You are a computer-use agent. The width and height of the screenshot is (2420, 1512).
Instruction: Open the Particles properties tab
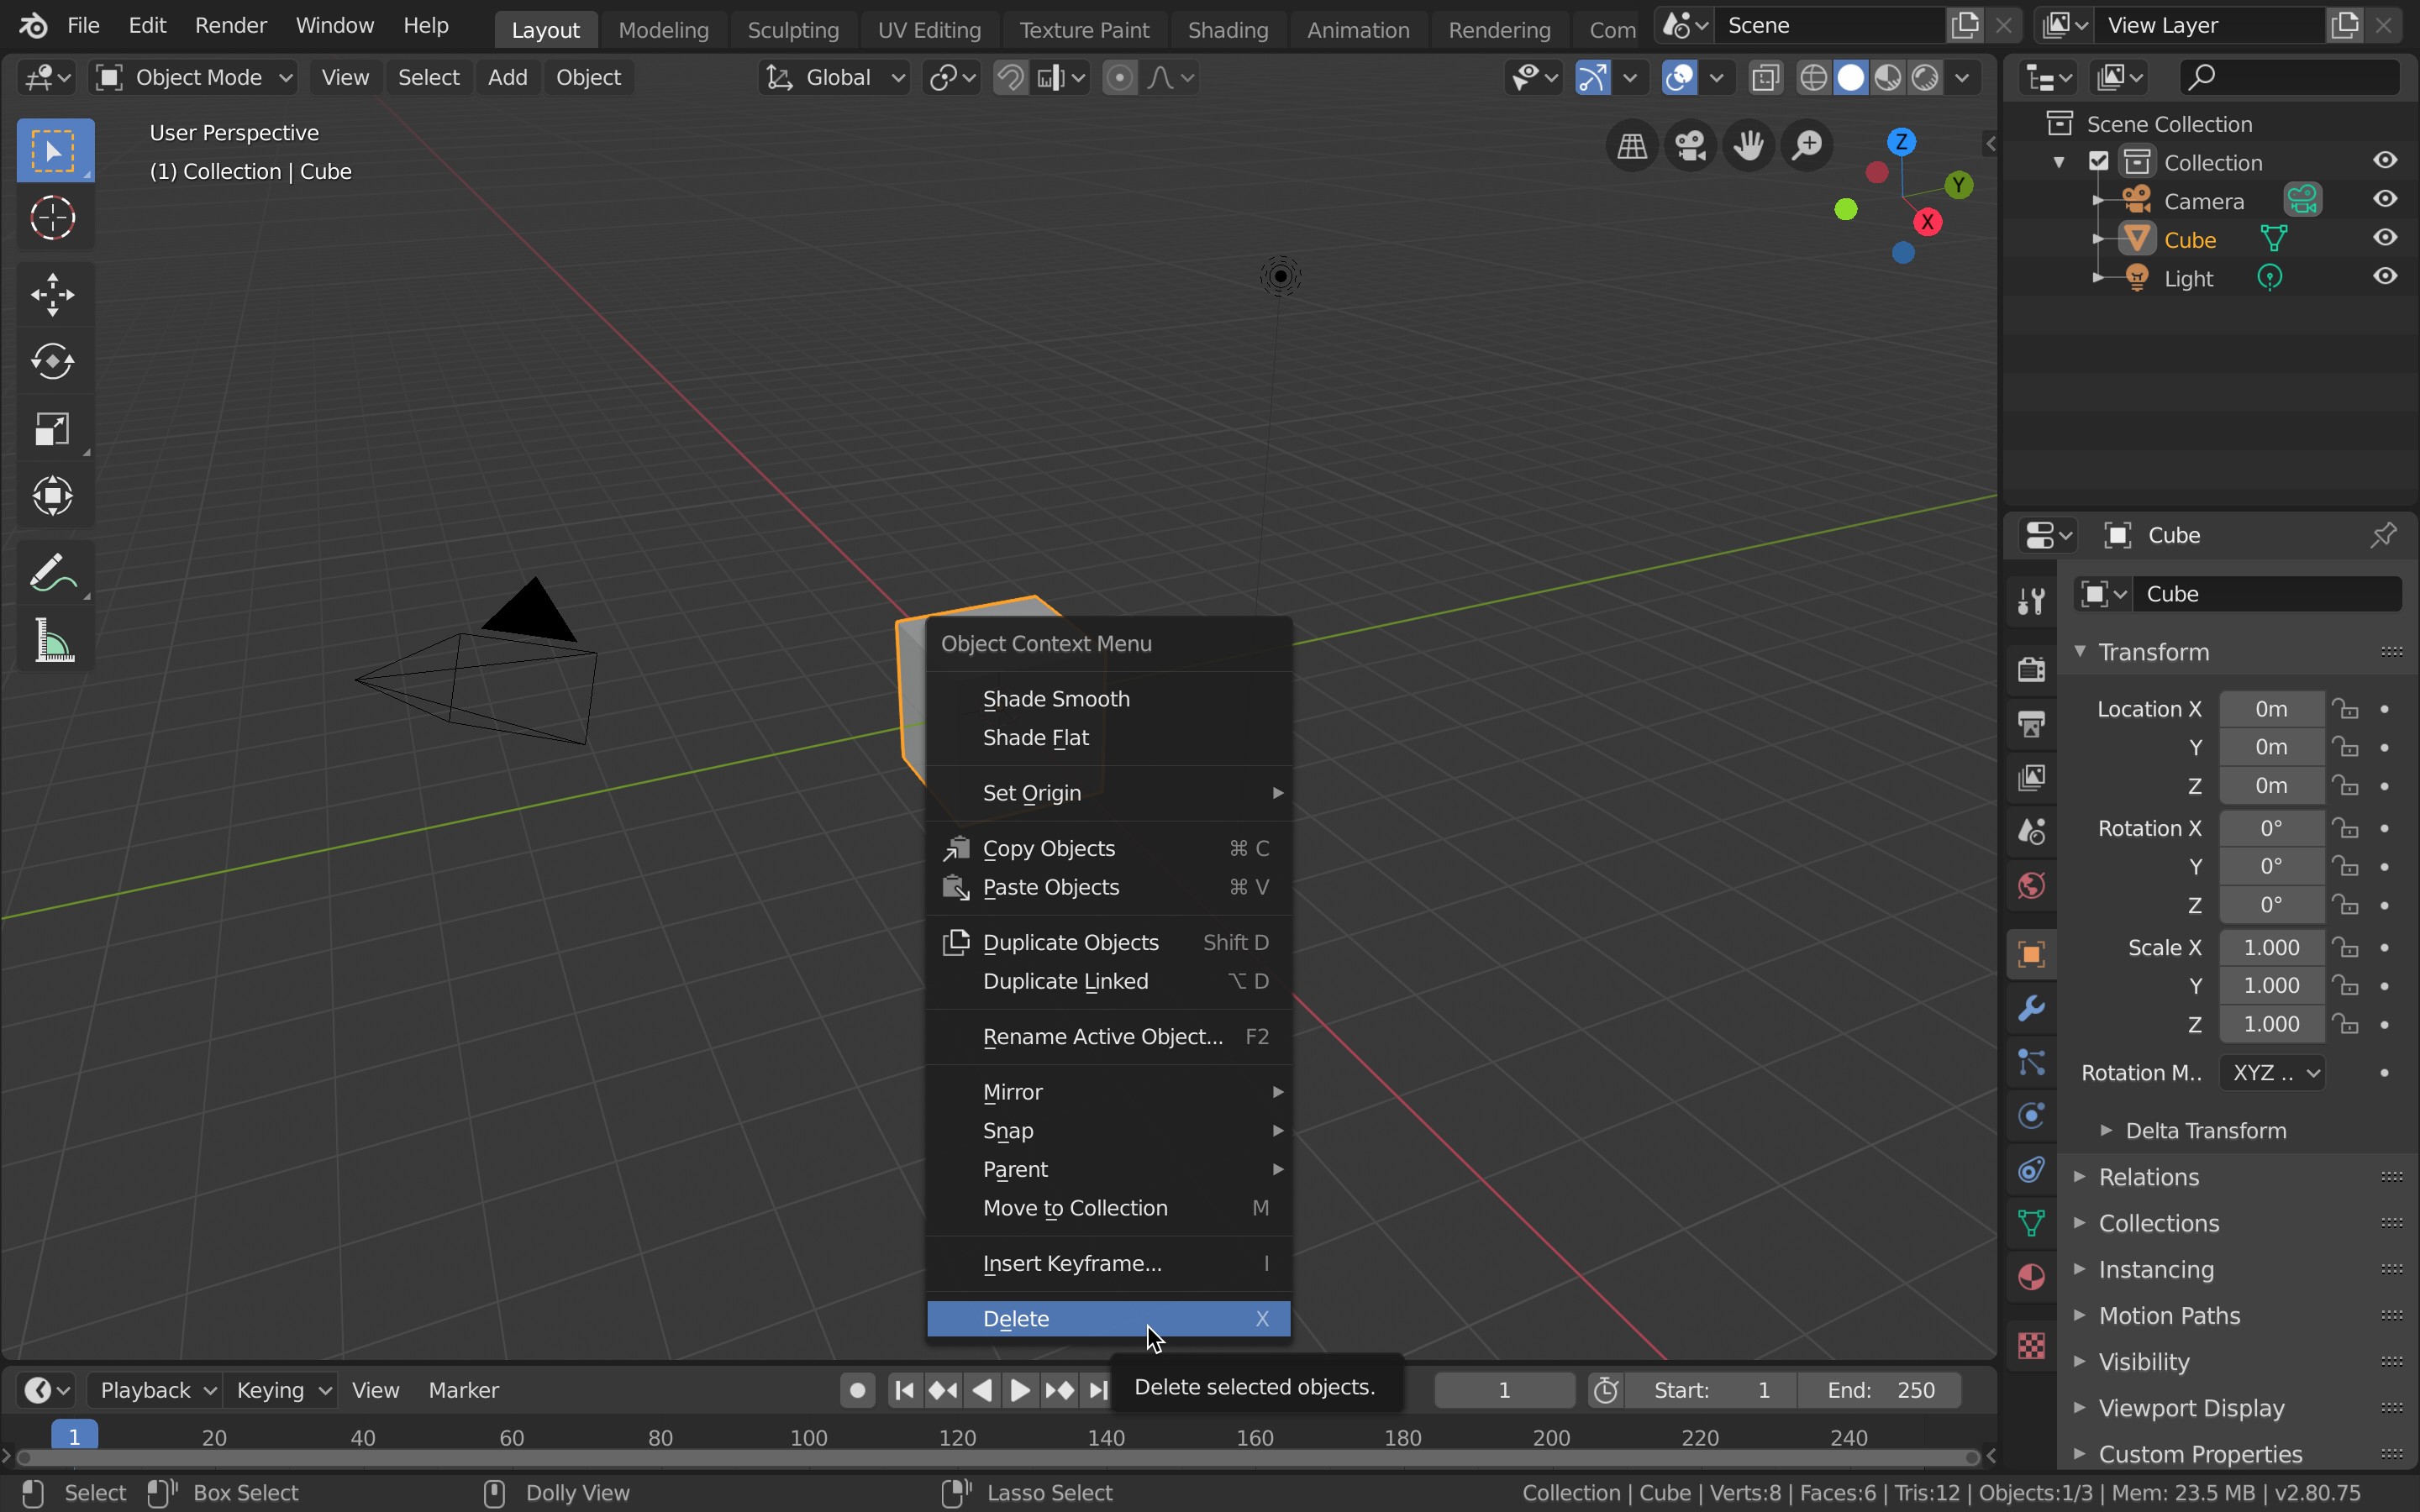tap(2031, 1062)
